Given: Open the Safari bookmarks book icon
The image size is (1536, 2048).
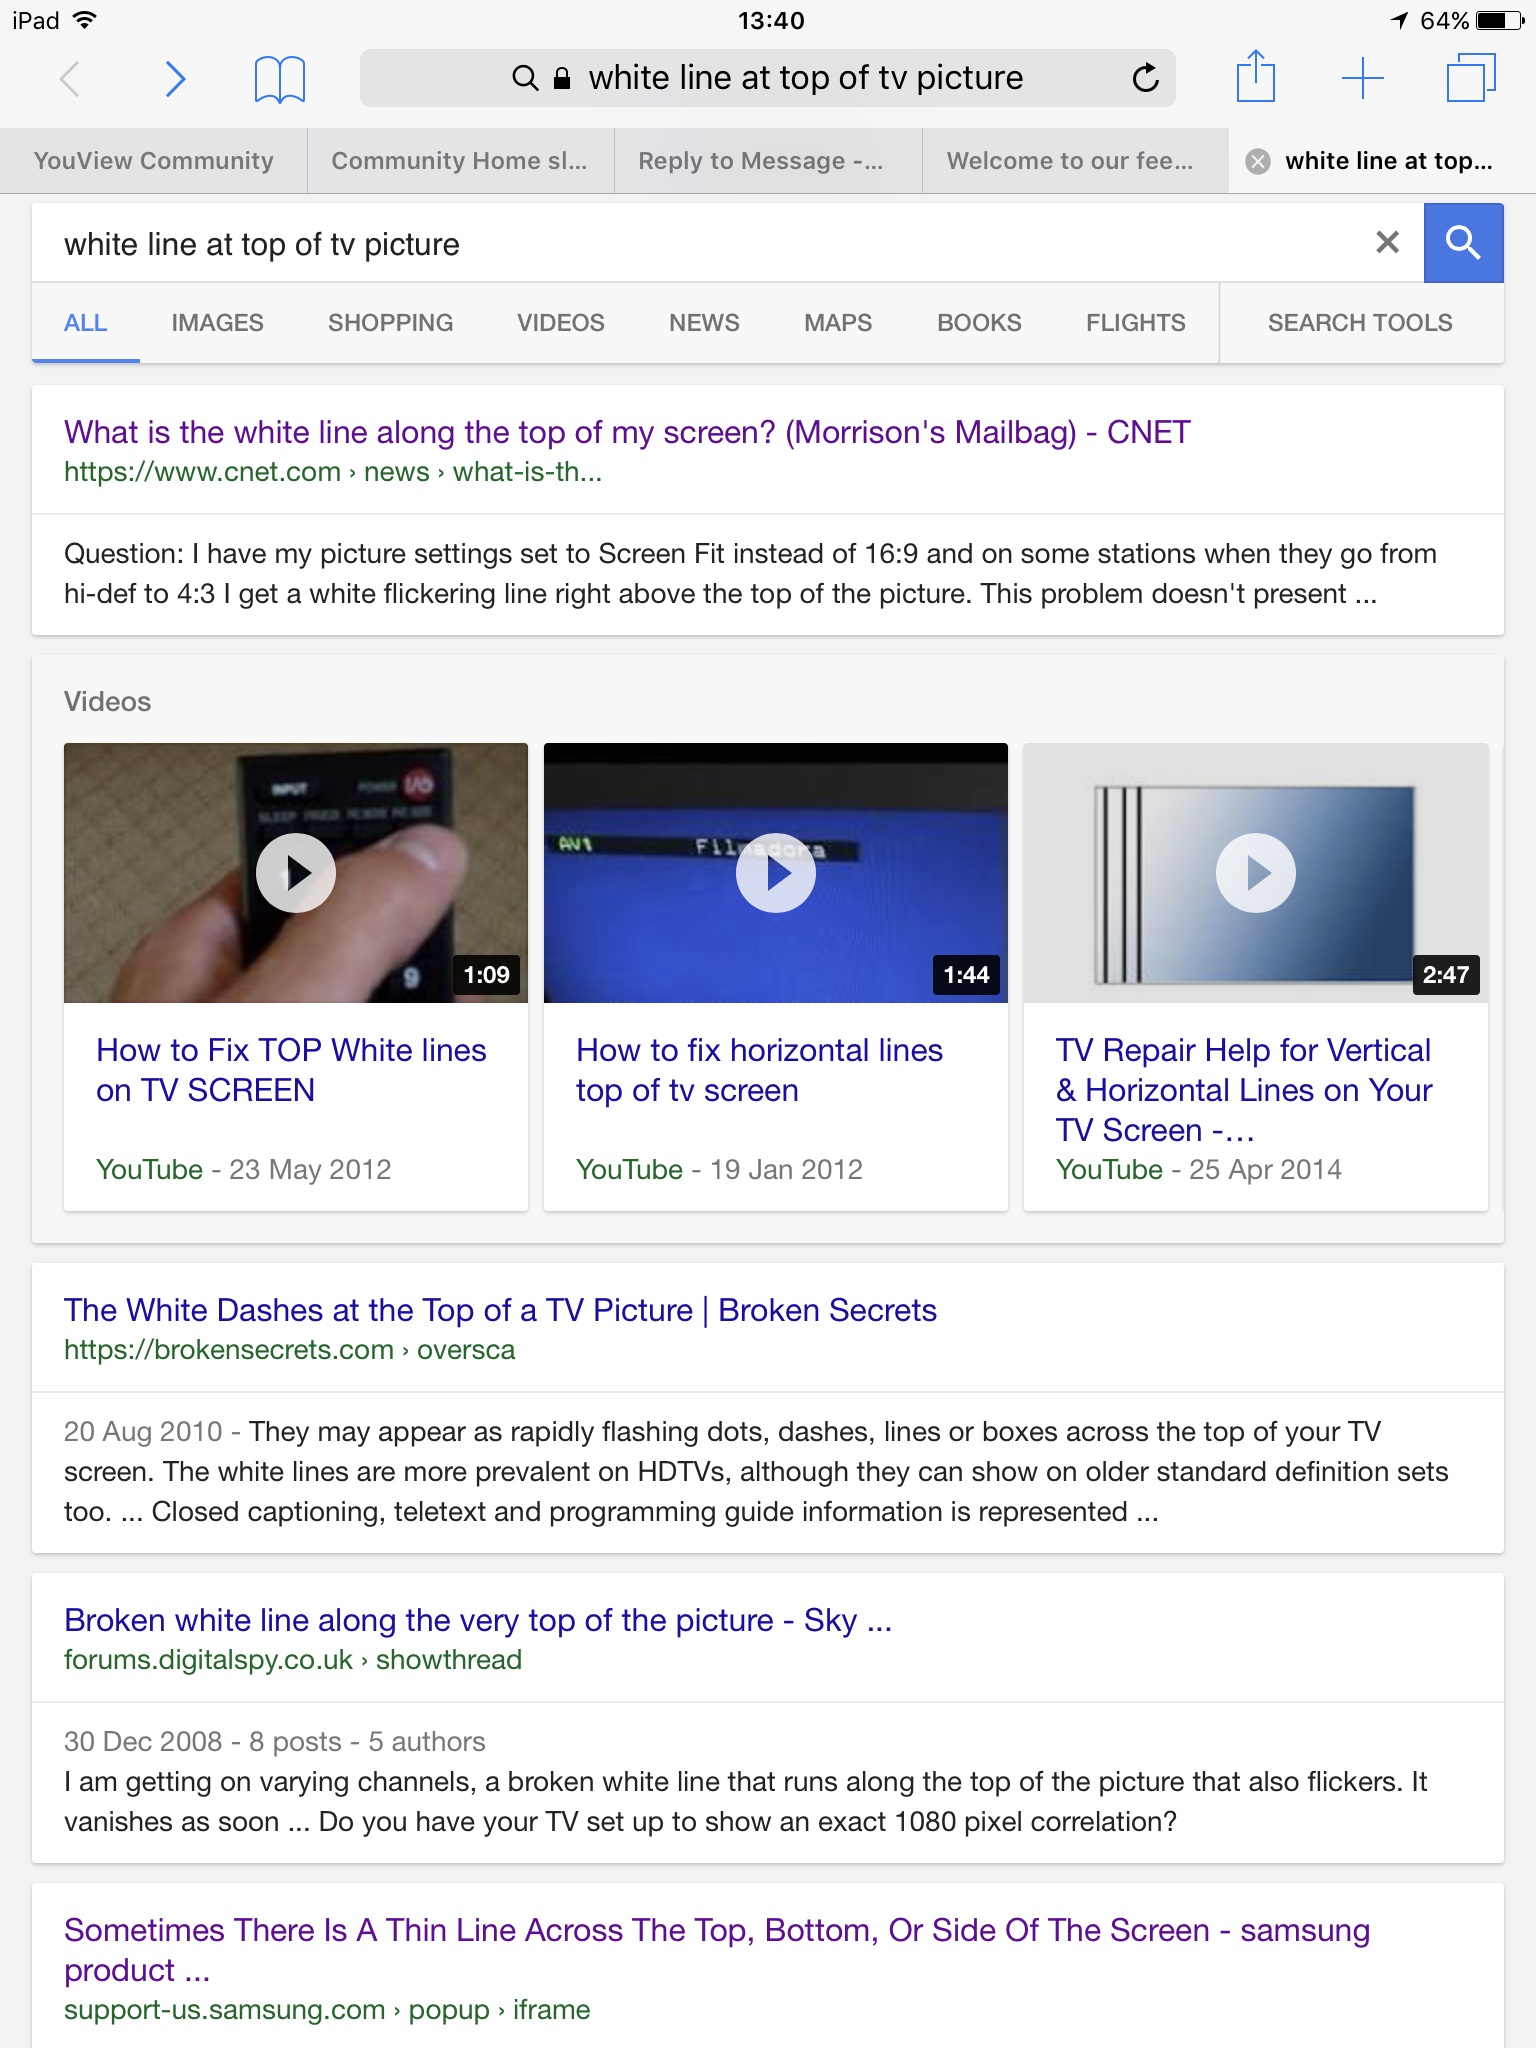Looking at the screenshot, I should [x=280, y=79].
